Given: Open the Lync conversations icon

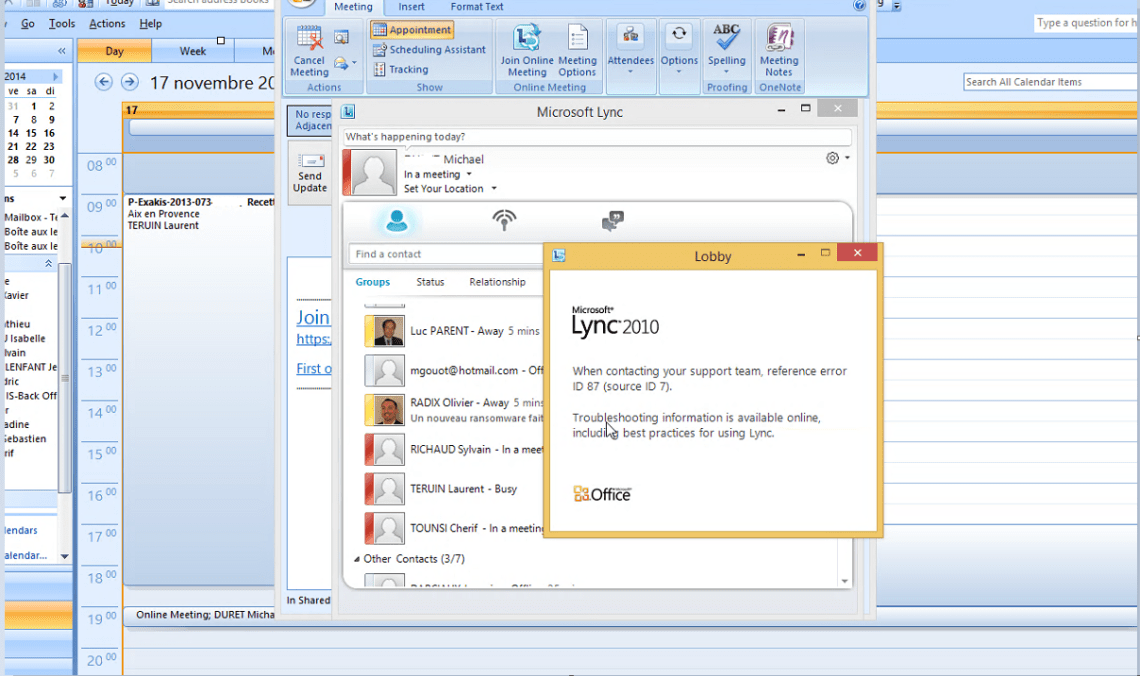Looking at the screenshot, I should (612, 221).
